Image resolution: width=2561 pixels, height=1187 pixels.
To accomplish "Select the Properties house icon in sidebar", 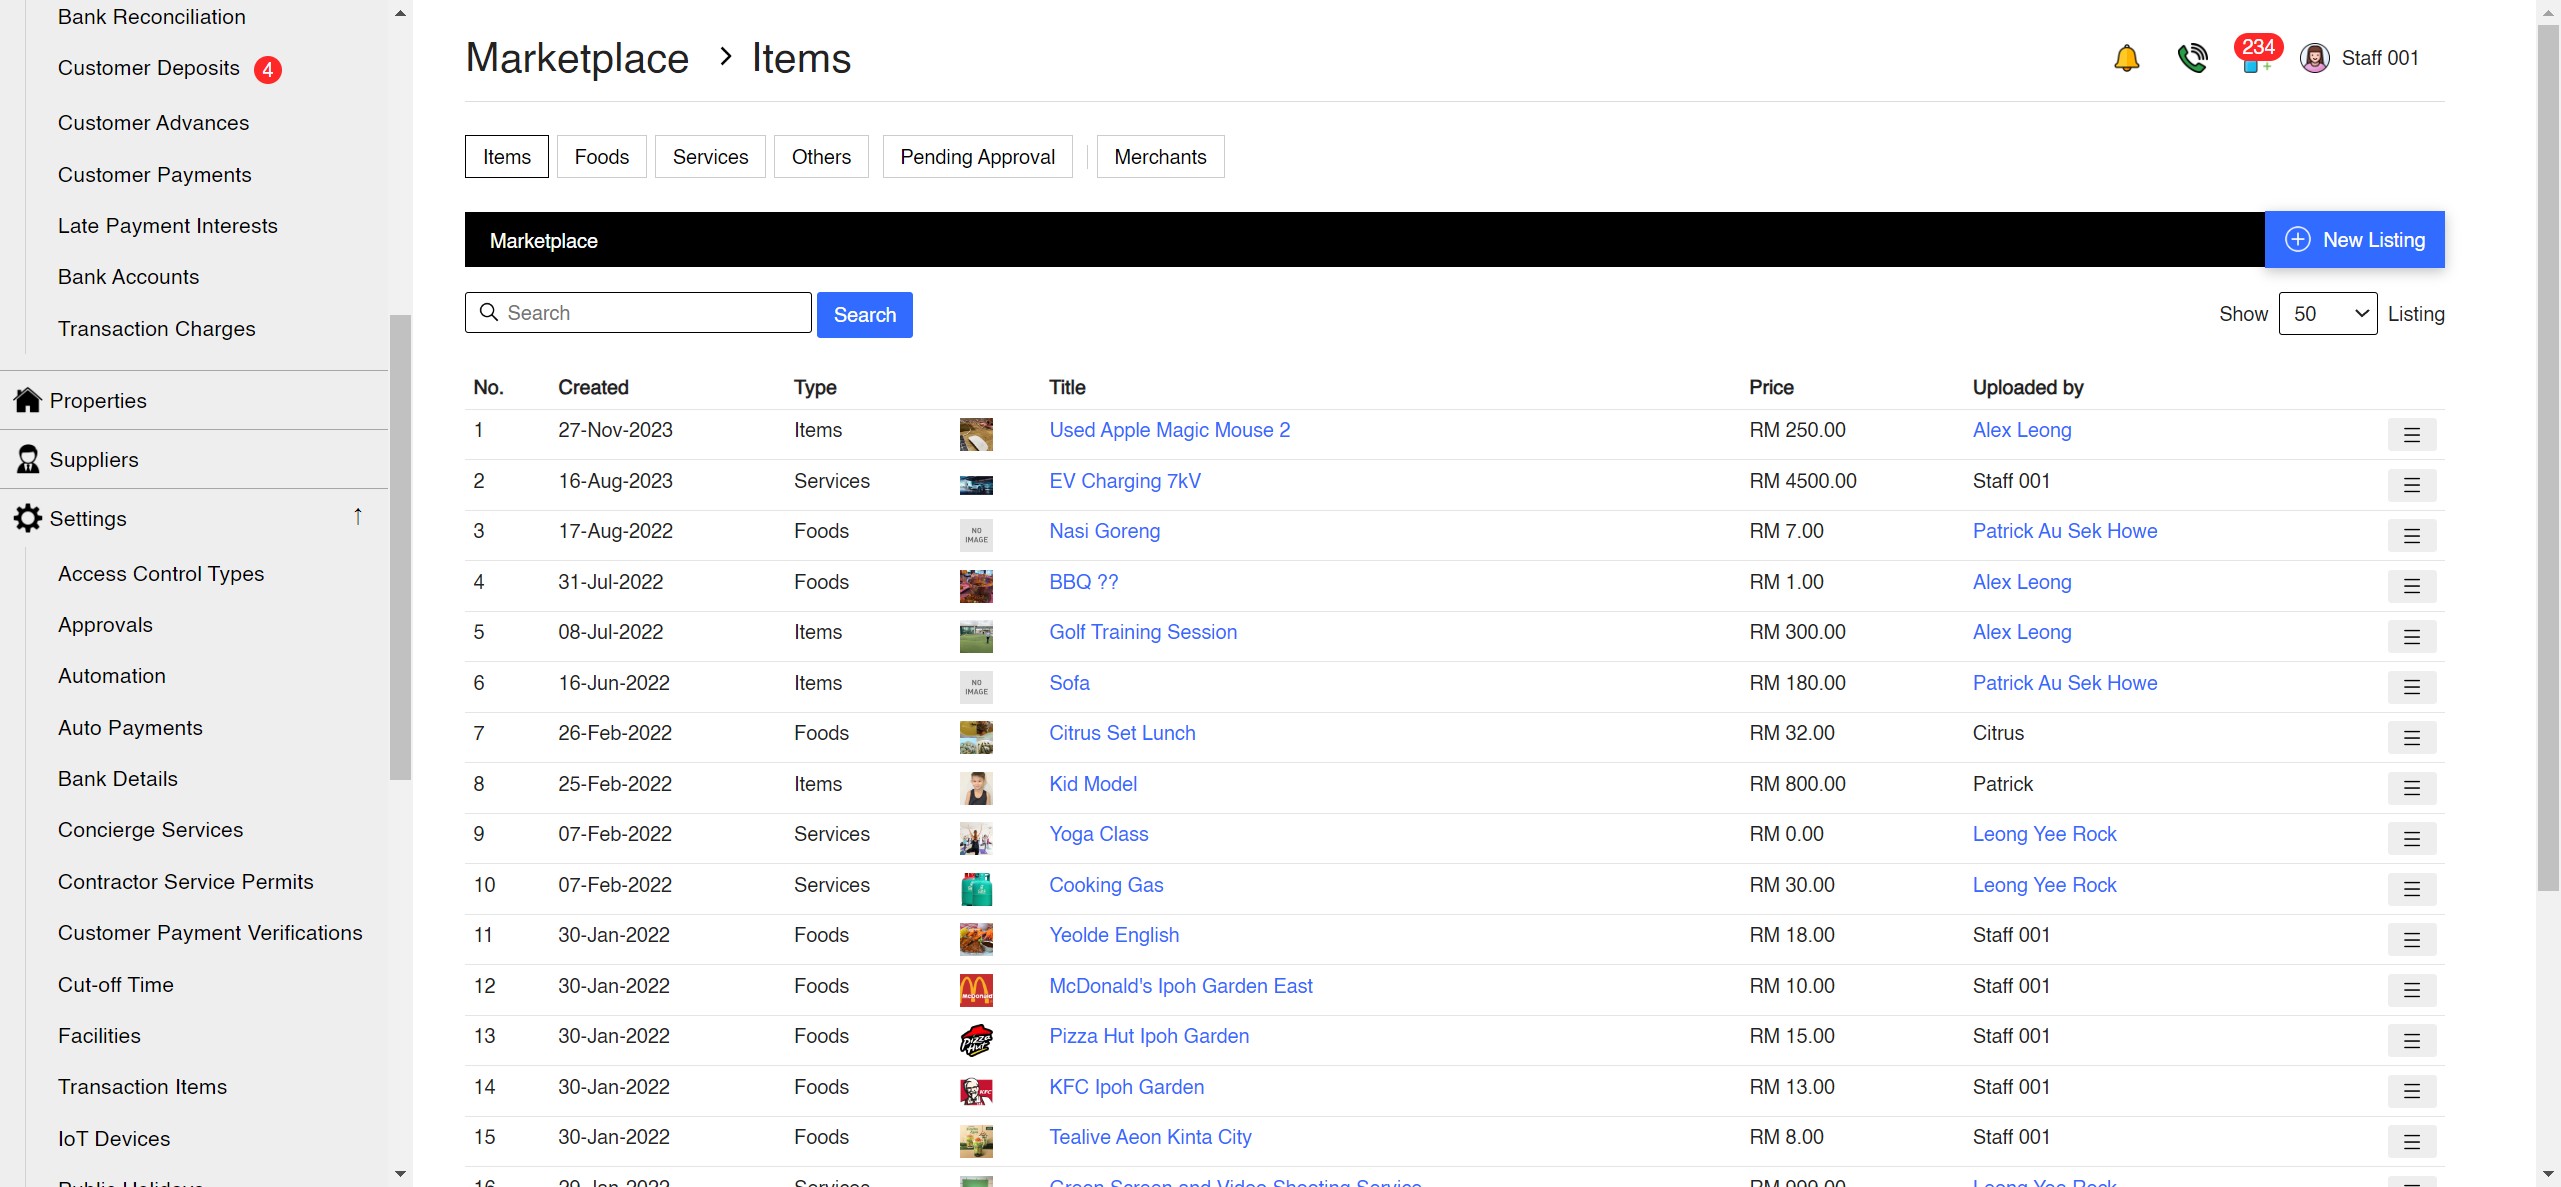I will click(27, 399).
